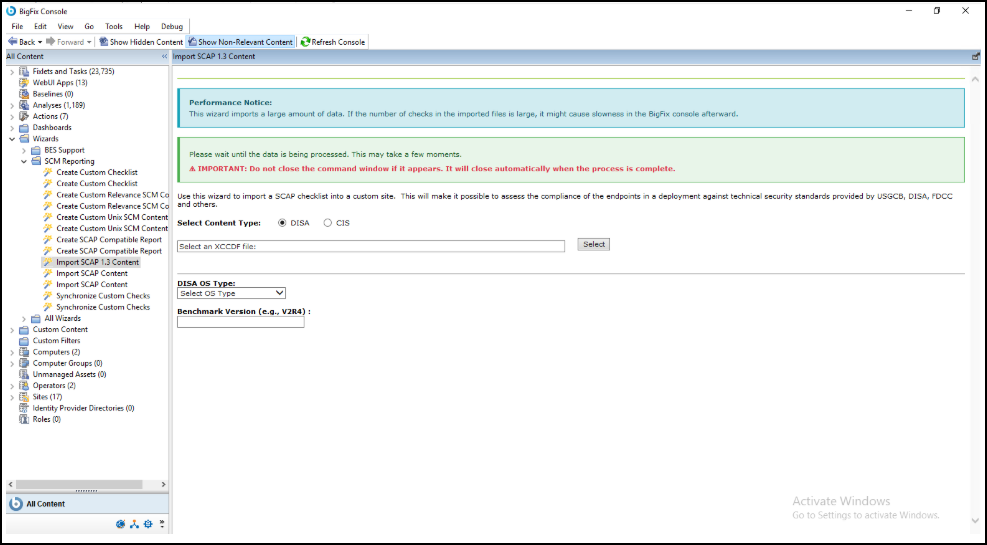Click the Unmanaged Assets node icon
The height and width of the screenshot is (545, 987).
click(x=24, y=374)
